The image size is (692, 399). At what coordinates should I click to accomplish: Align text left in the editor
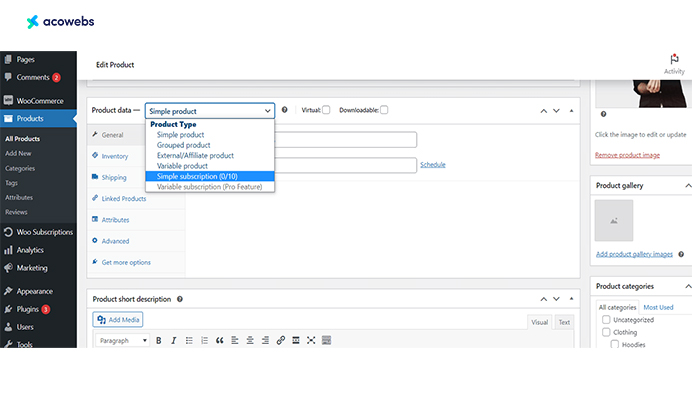235,340
